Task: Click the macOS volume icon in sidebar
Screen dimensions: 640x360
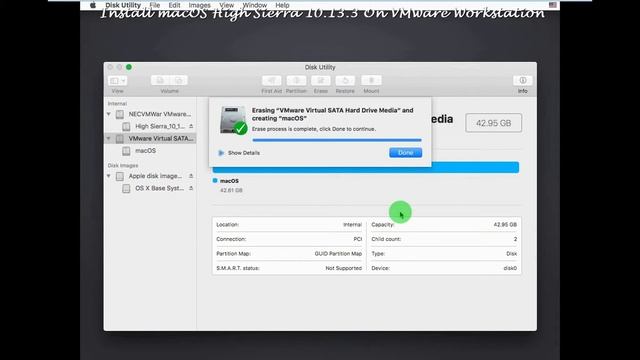Action: coord(126,151)
